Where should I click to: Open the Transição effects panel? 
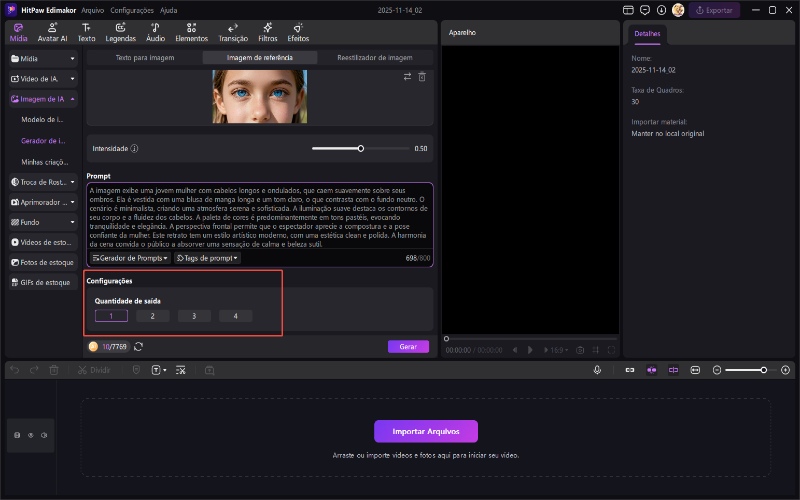pyautogui.click(x=233, y=31)
